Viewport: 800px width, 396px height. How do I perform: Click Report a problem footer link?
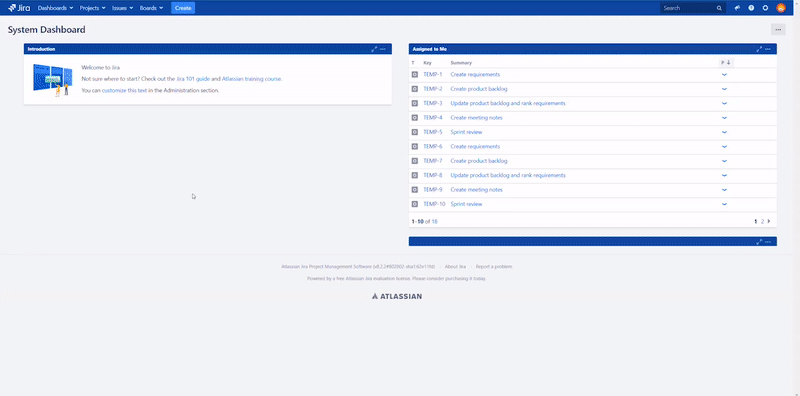click(x=493, y=266)
